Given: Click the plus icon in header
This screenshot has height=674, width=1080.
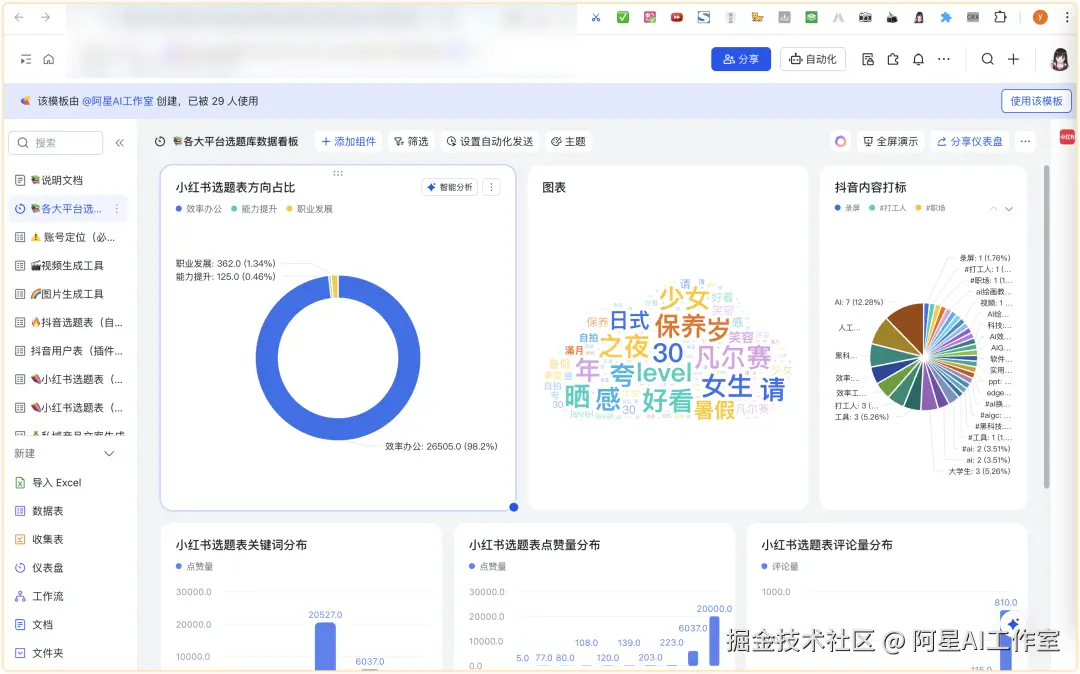Looking at the screenshot, I should (x=1013, y=59).
